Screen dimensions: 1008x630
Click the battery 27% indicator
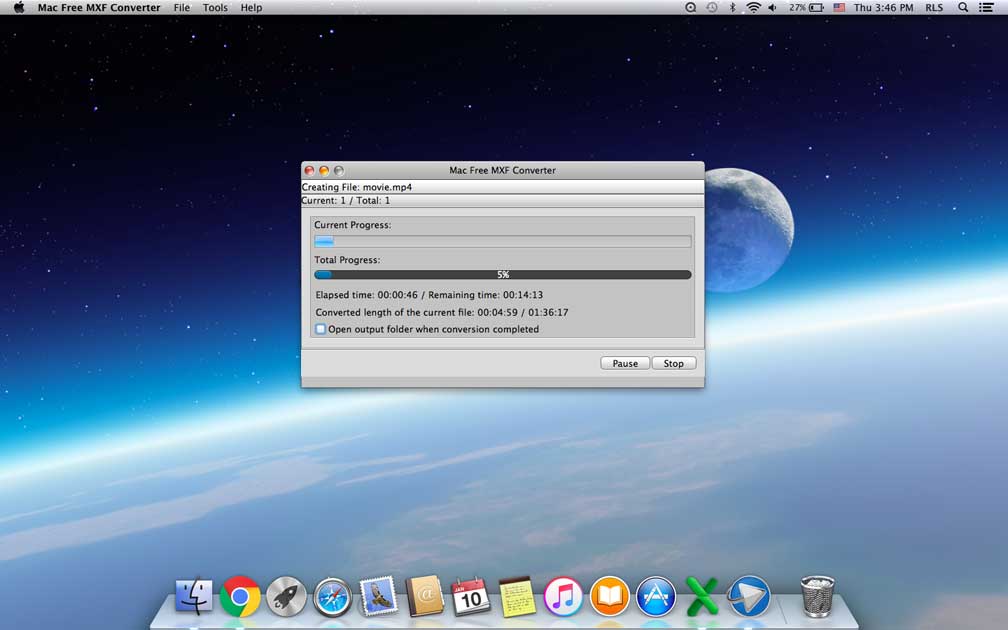(x=806, y=8)
